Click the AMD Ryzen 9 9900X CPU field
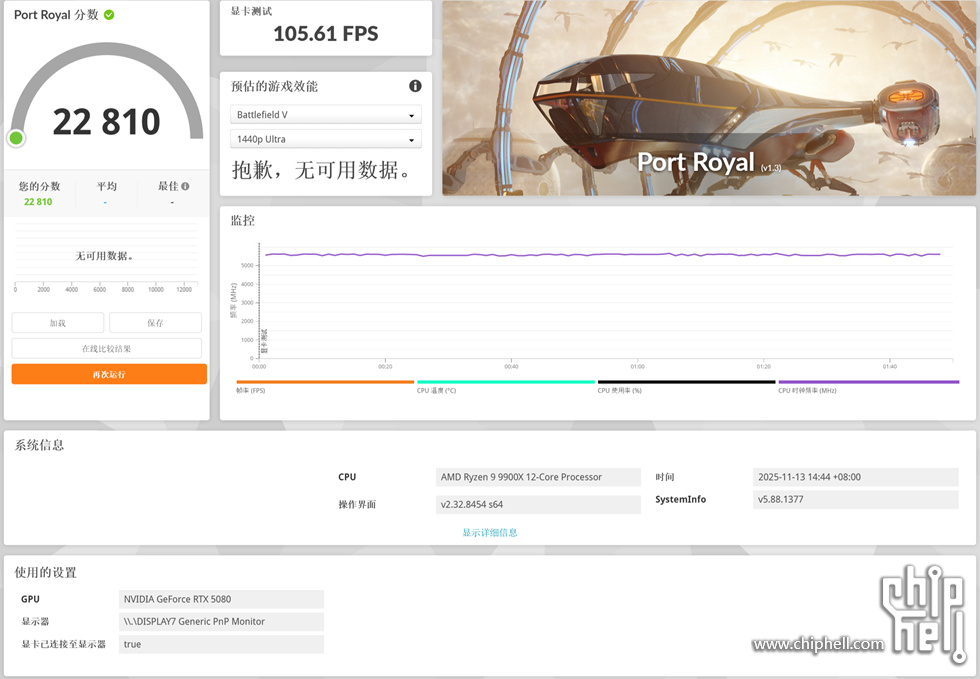 click(x=538, y=477)
